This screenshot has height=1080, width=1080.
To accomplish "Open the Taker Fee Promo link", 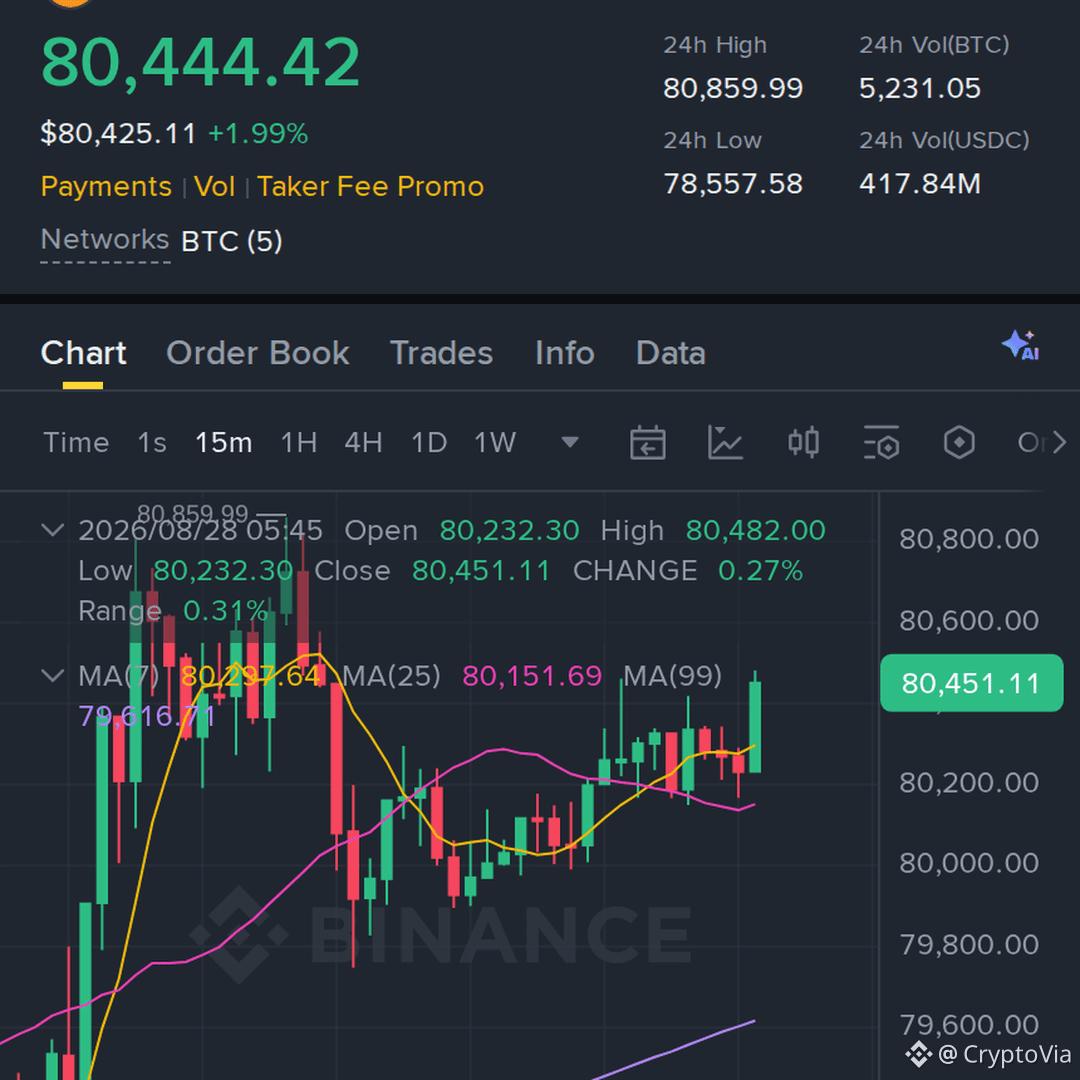I will click(x=371, y=187).
